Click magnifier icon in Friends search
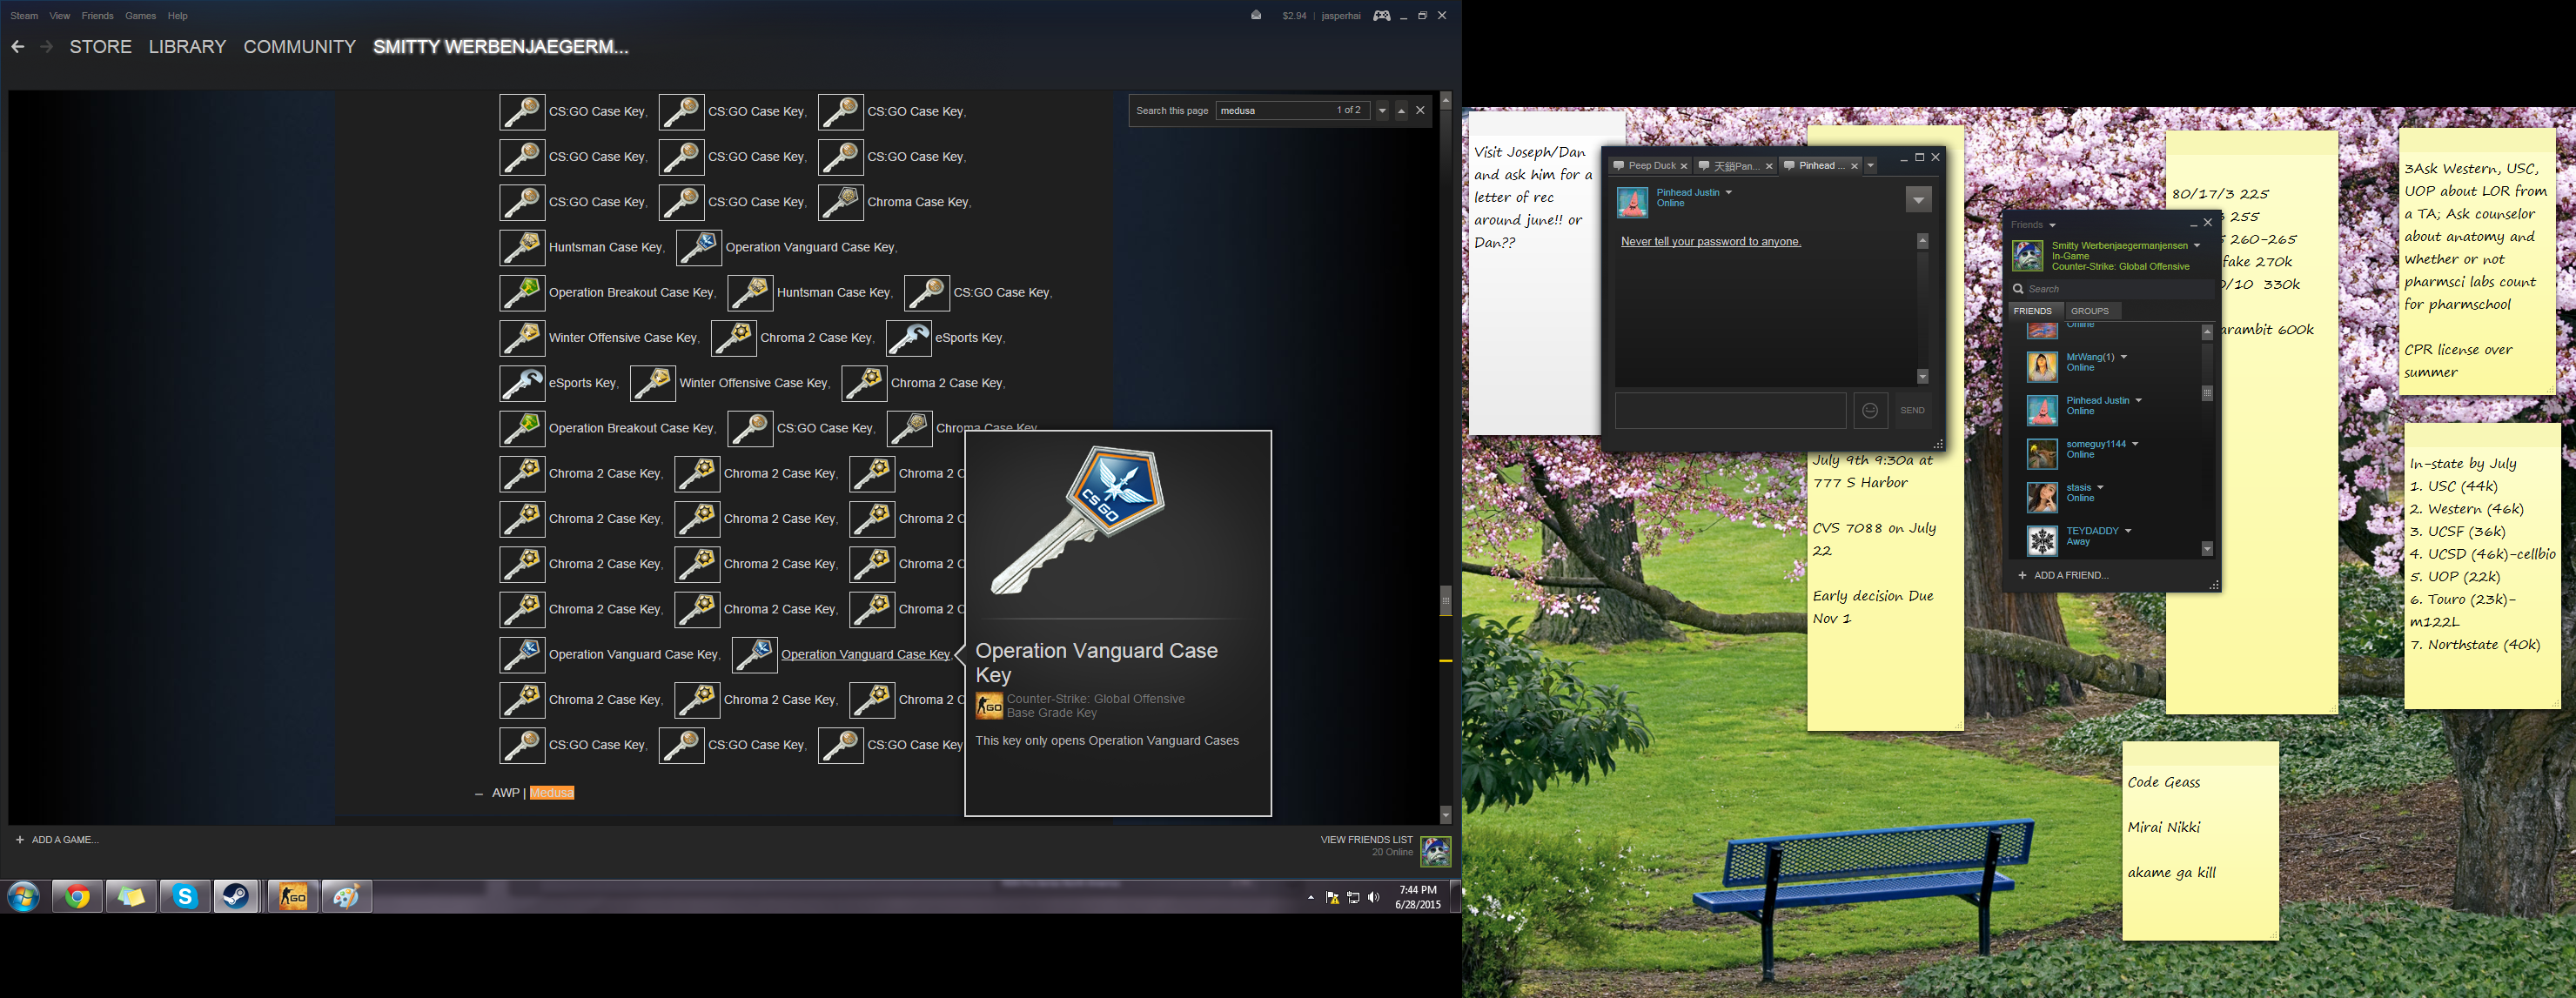 2018,289
